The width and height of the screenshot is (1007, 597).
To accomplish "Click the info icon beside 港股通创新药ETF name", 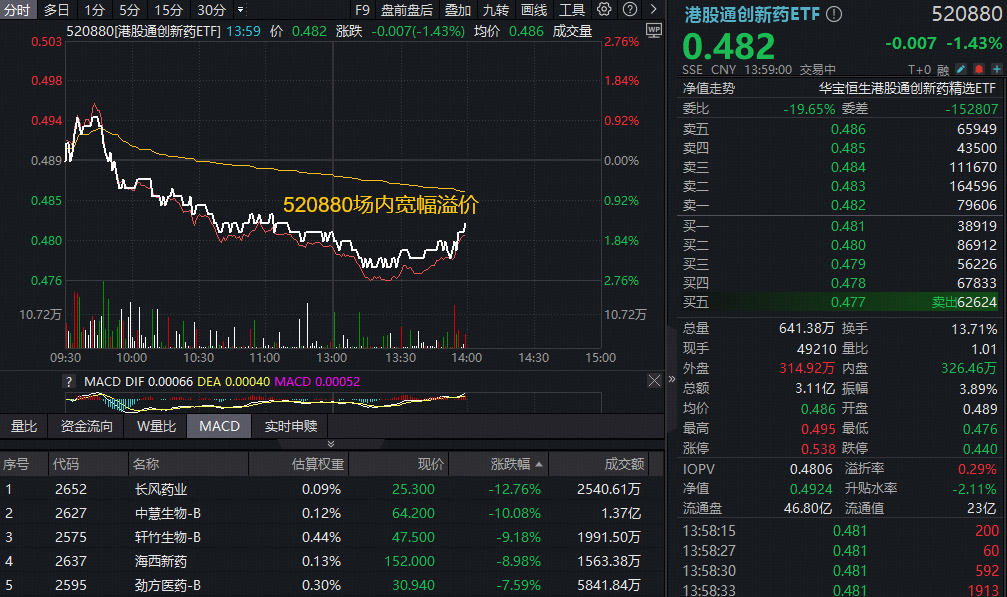I will [x=833, y=13].
